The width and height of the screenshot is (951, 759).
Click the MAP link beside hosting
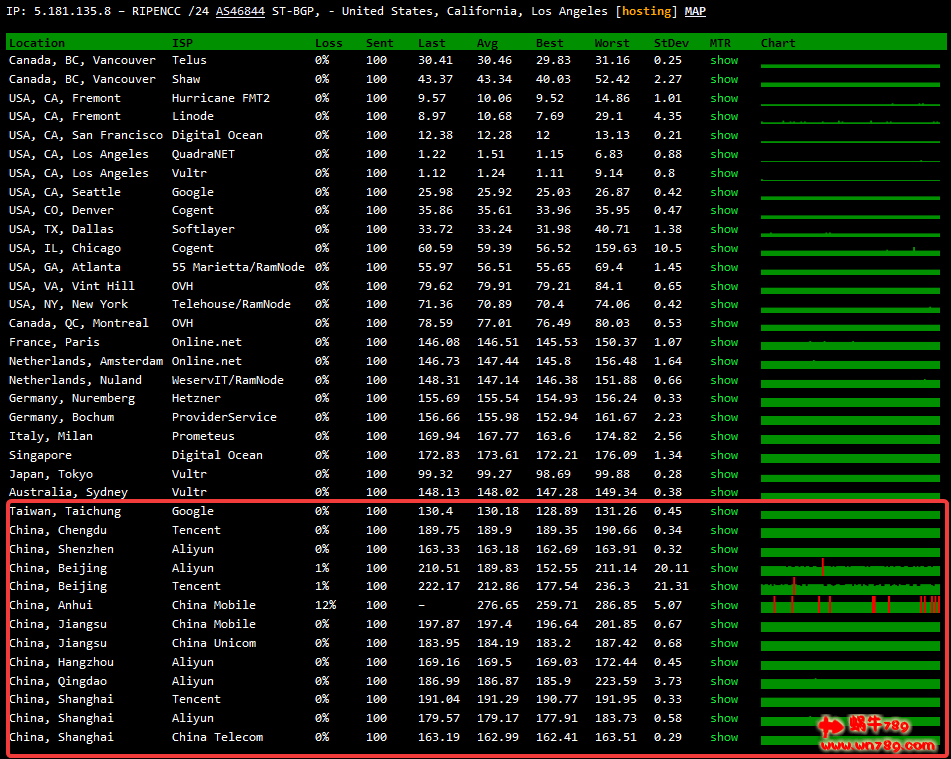pos(695,11)
